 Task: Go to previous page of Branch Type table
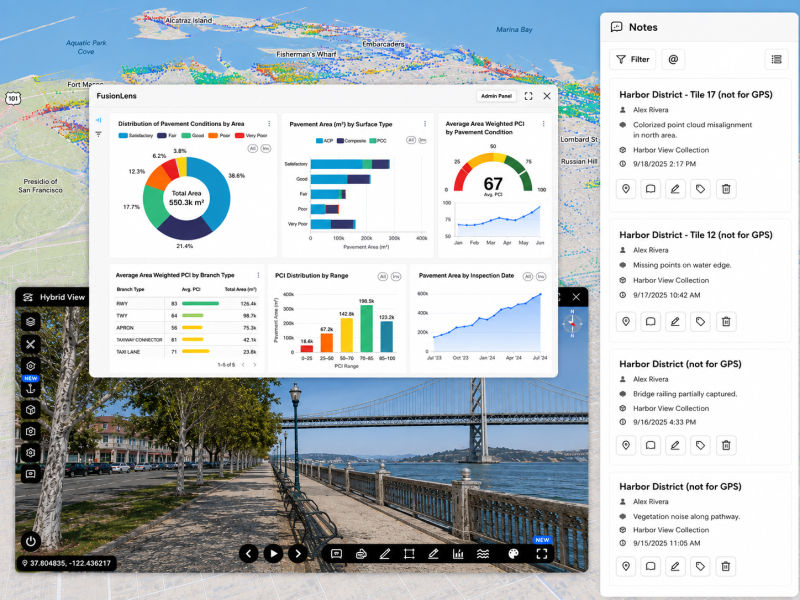point(243,365)
